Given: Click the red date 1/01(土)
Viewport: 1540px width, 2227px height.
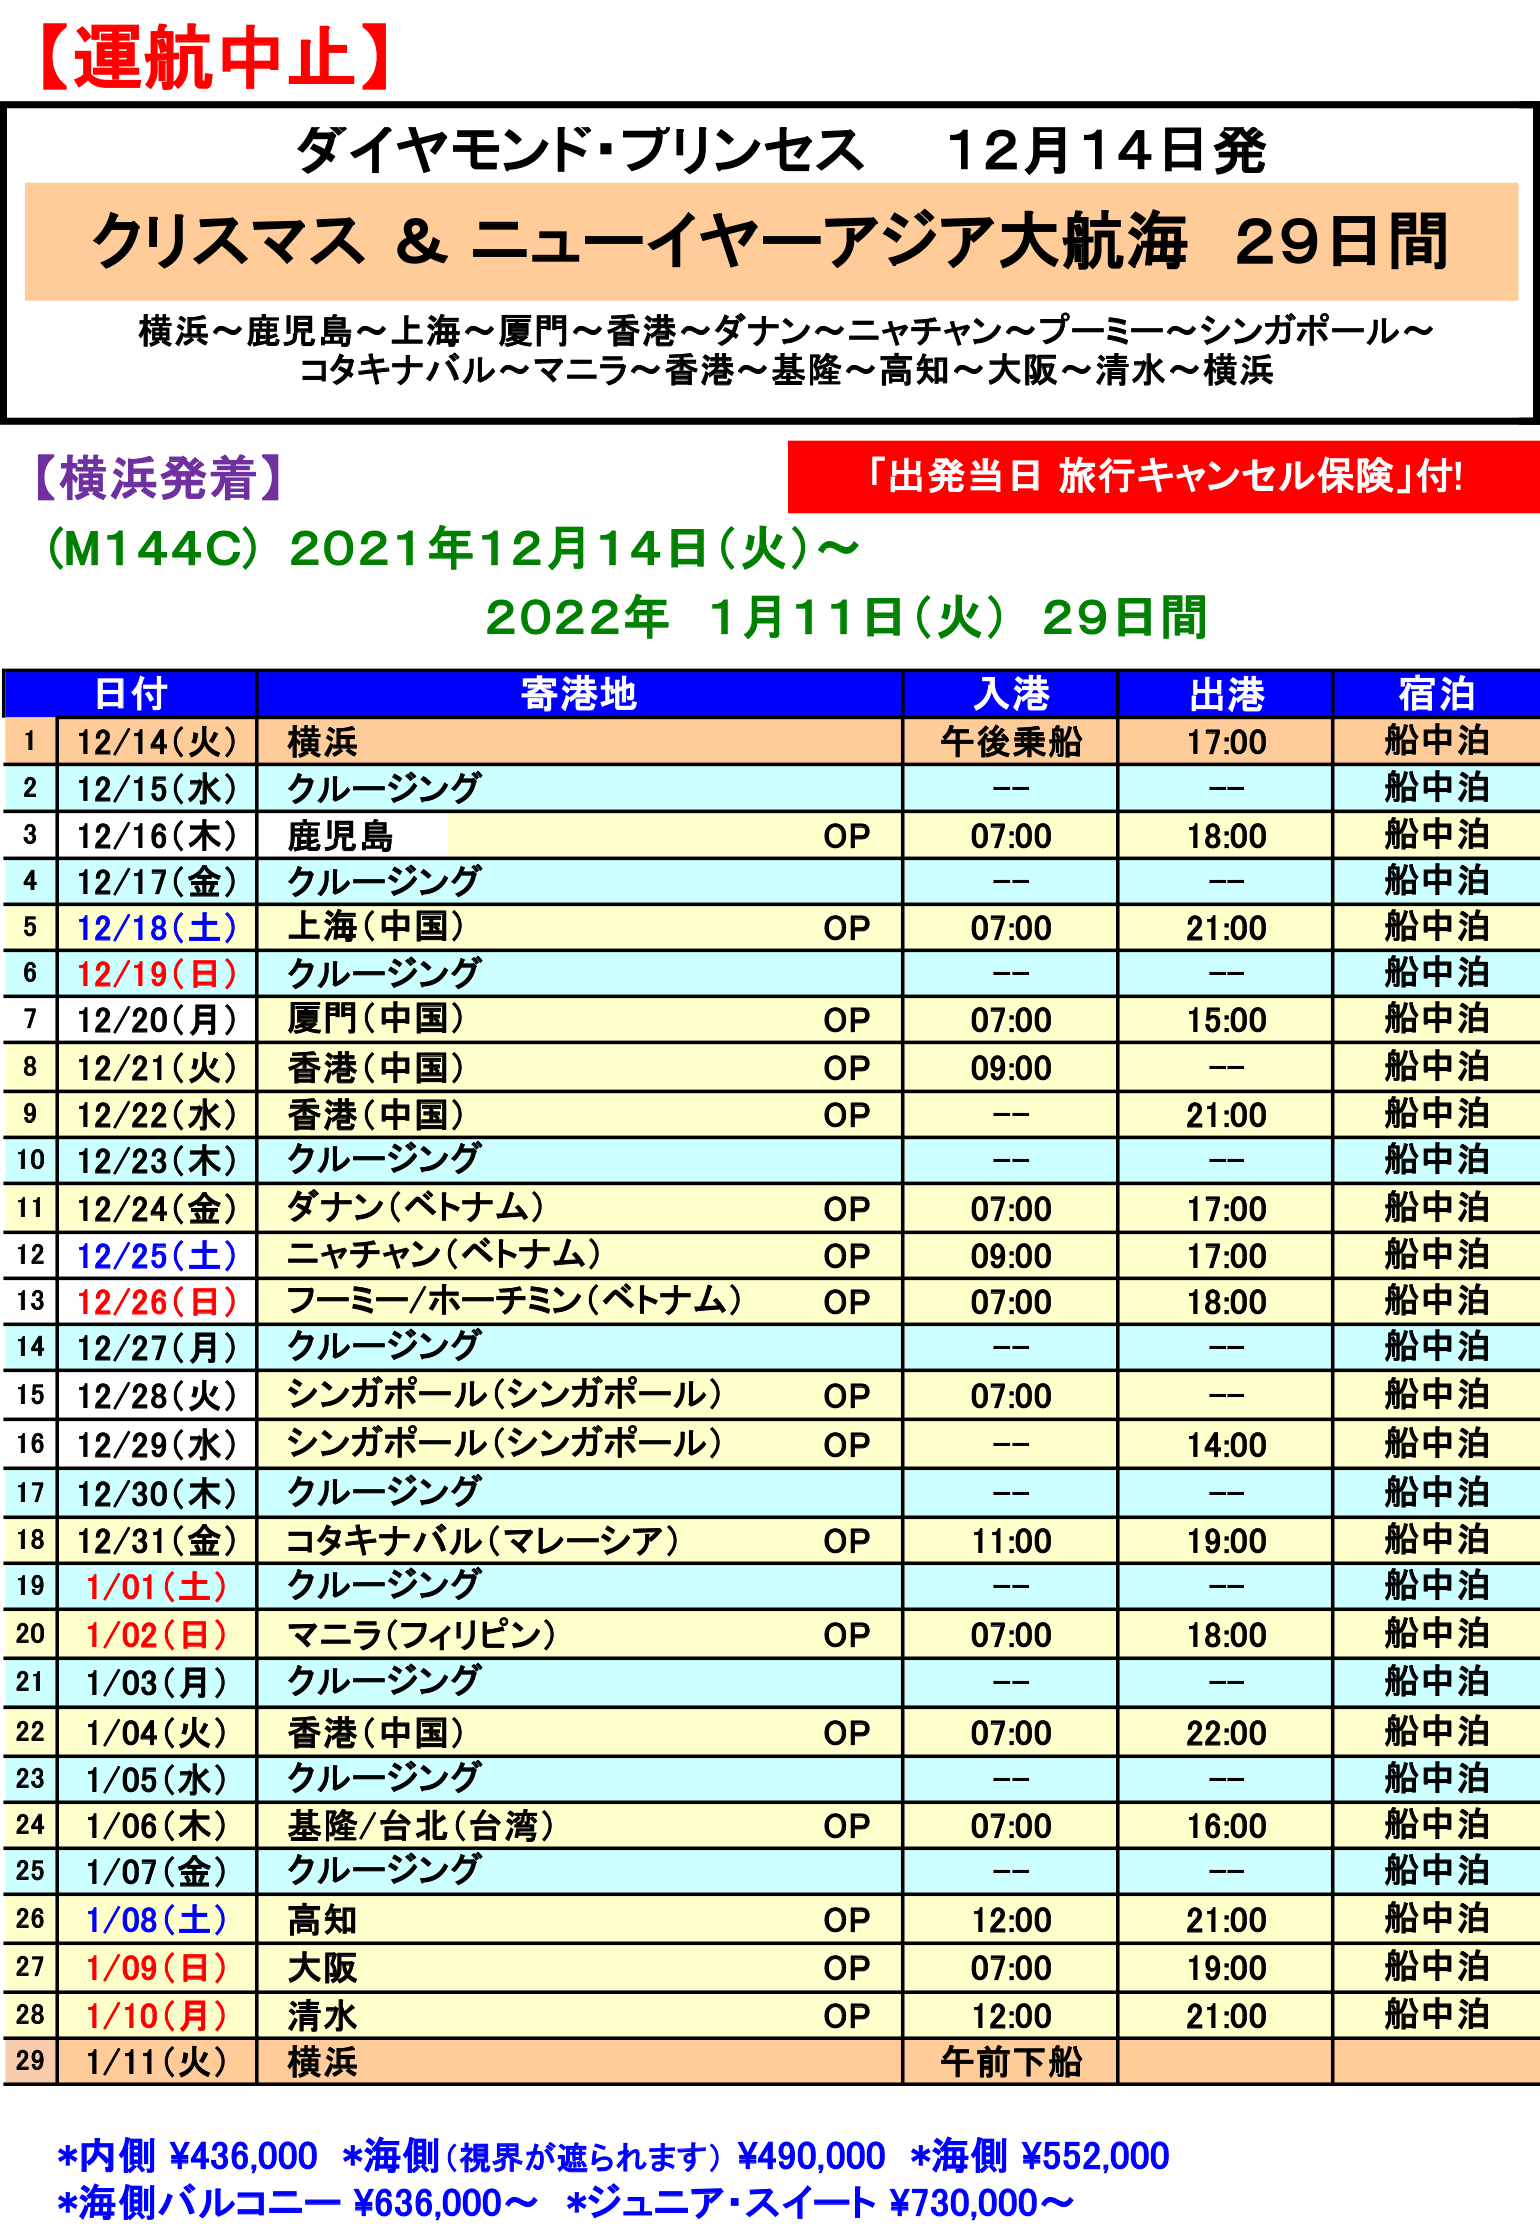Looking at the screenshot, I should [x=157, y=1586].
